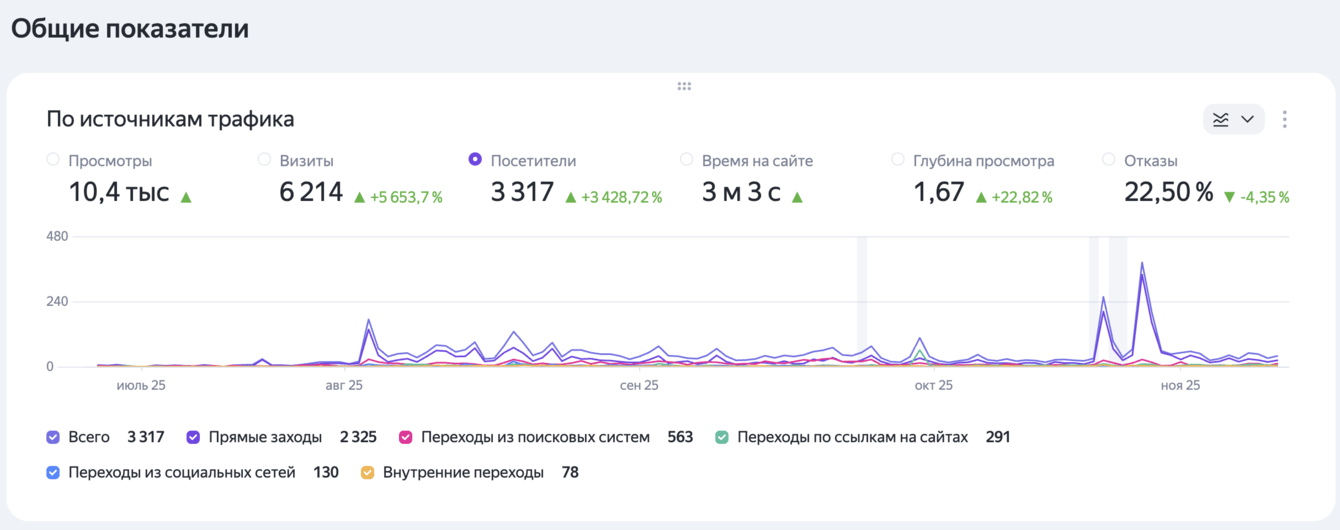Click the green arrow next to 3 м 3 с
1340x530 pixels.
click(797, 198)
